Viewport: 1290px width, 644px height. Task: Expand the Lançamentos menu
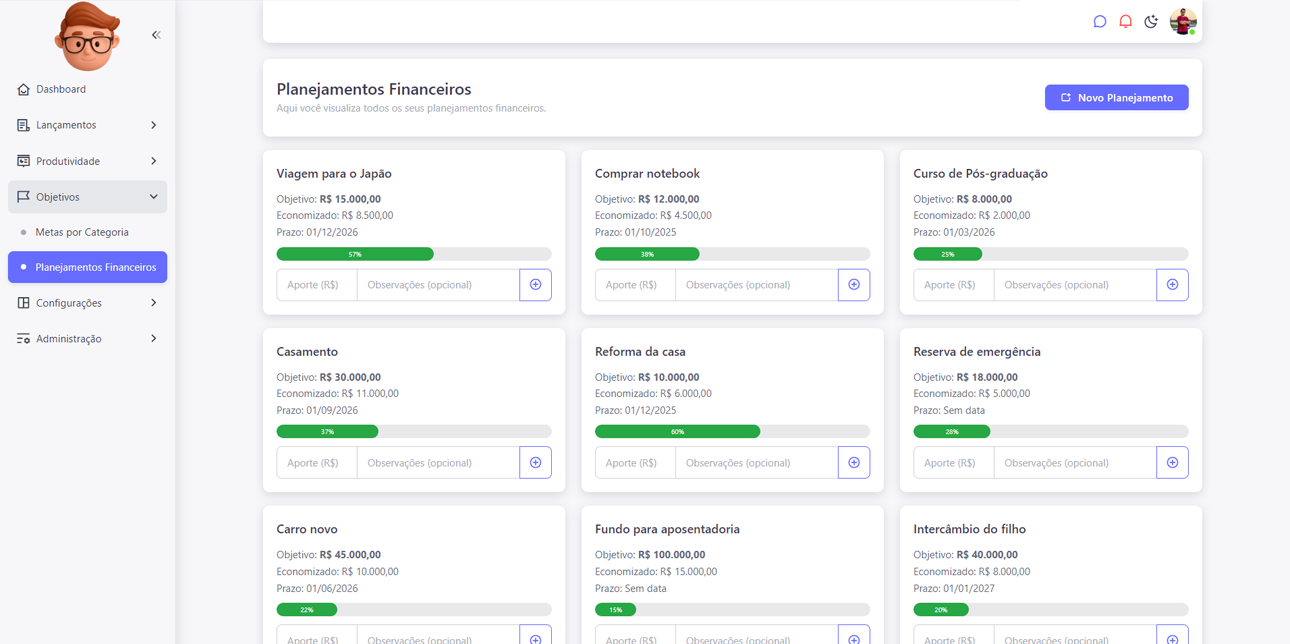[x=87, y=125]
